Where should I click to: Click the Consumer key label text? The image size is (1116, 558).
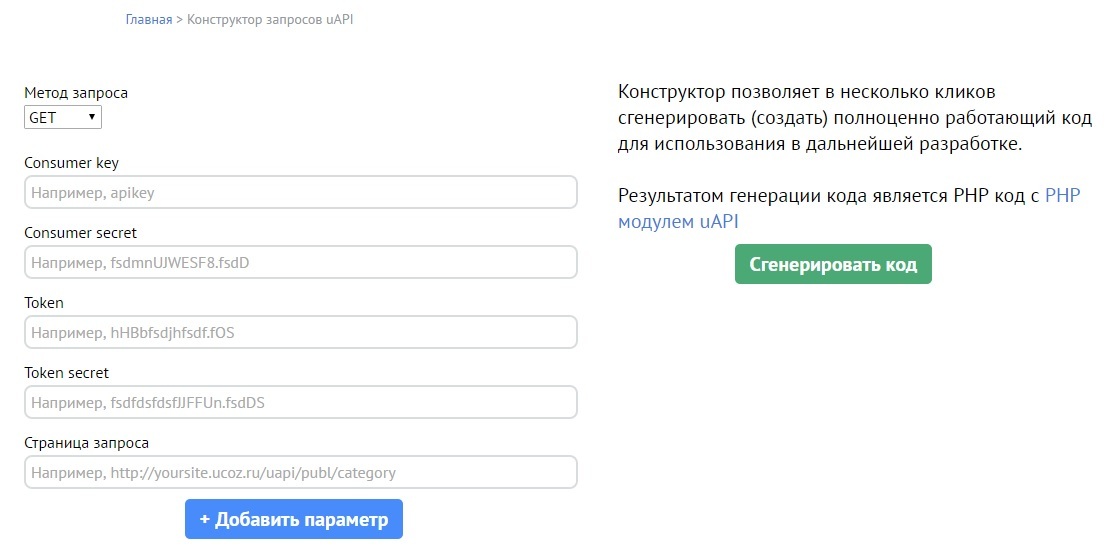click(x=71, y=163)
